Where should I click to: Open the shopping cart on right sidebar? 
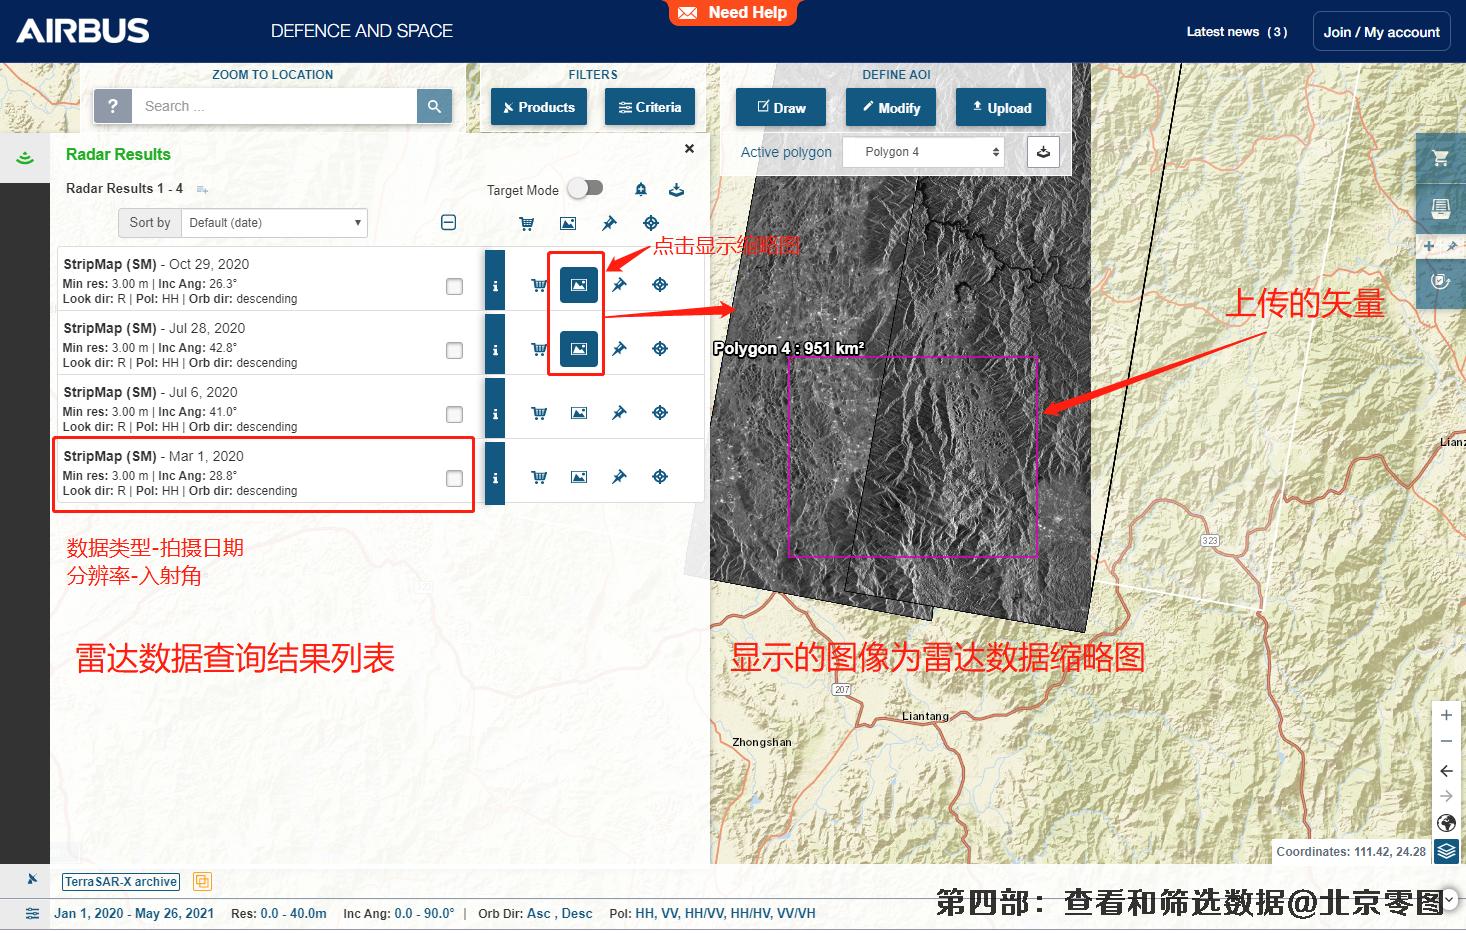[x=1440, y=158]
